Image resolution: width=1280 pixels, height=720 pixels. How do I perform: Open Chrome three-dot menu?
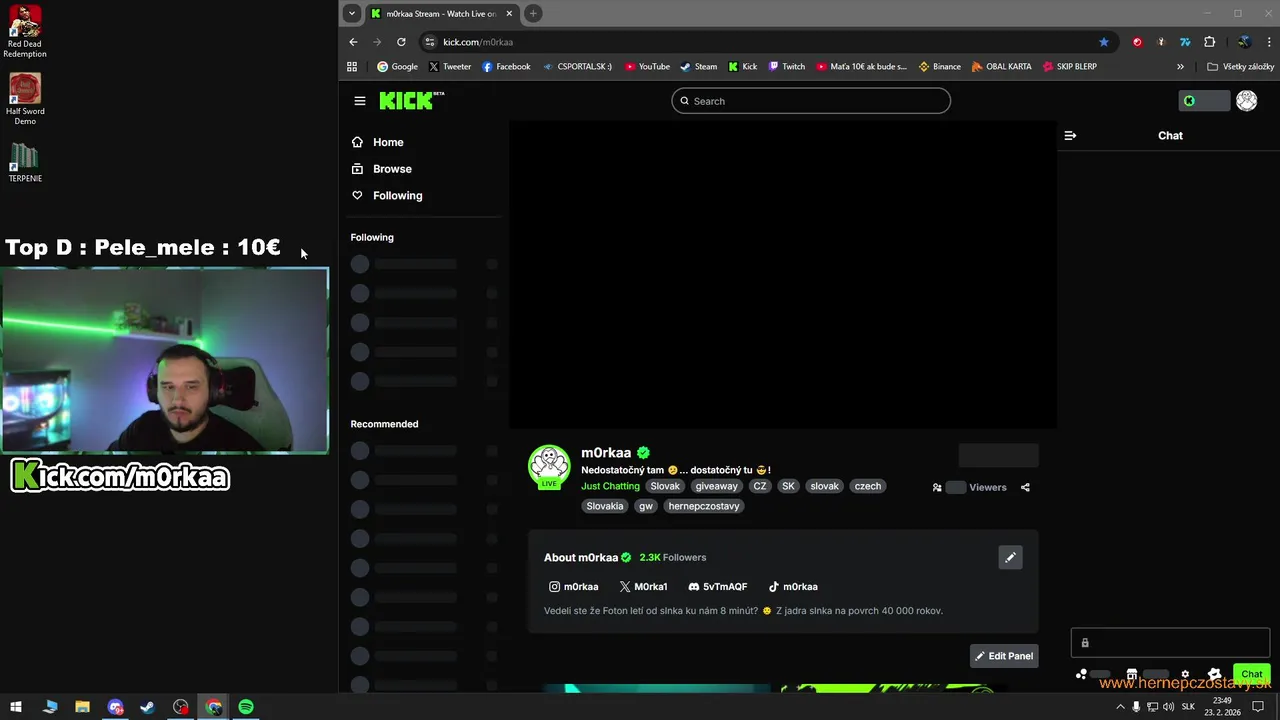point(1268,42)
